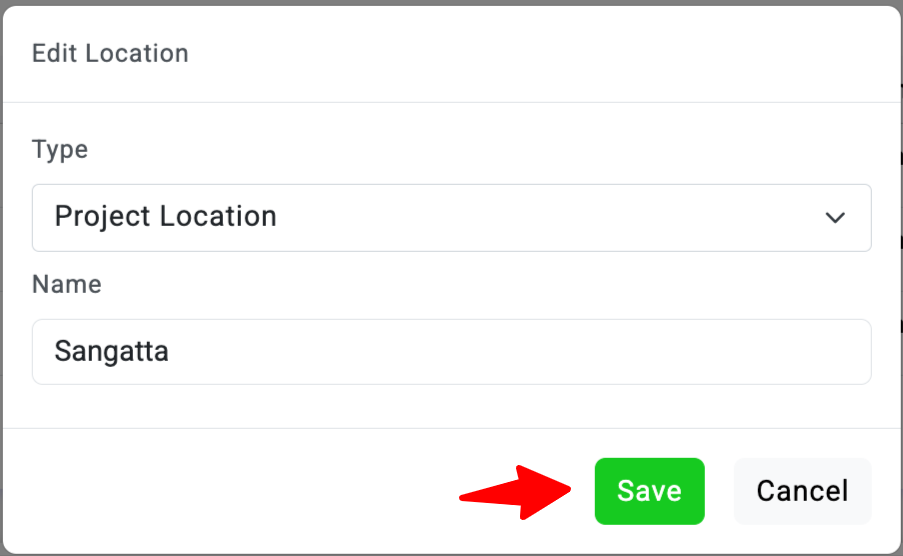Click the chevron arrow in Type field
The width and height of the screenshot is (903, 556).
click(835, 218)
